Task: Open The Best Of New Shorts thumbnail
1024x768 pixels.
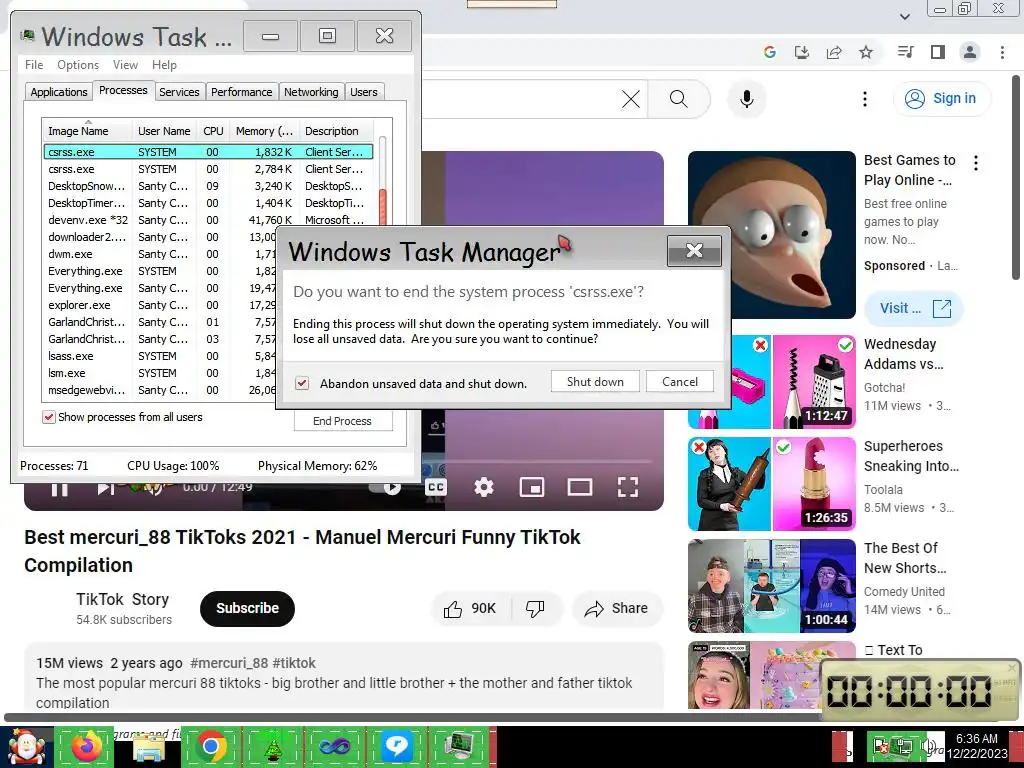Action: pyautogui.click(x=771, y=586)
